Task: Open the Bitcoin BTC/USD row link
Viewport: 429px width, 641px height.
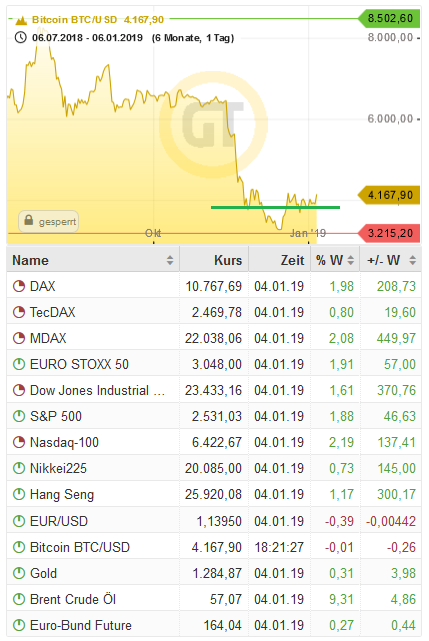Action: coord(80,547)
